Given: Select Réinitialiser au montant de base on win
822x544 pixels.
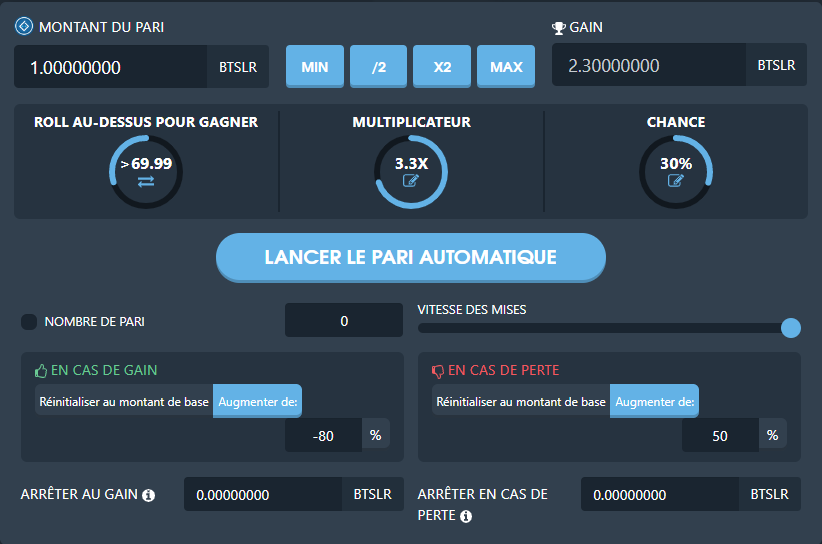Looking at the screenshot, I should 124,402.
